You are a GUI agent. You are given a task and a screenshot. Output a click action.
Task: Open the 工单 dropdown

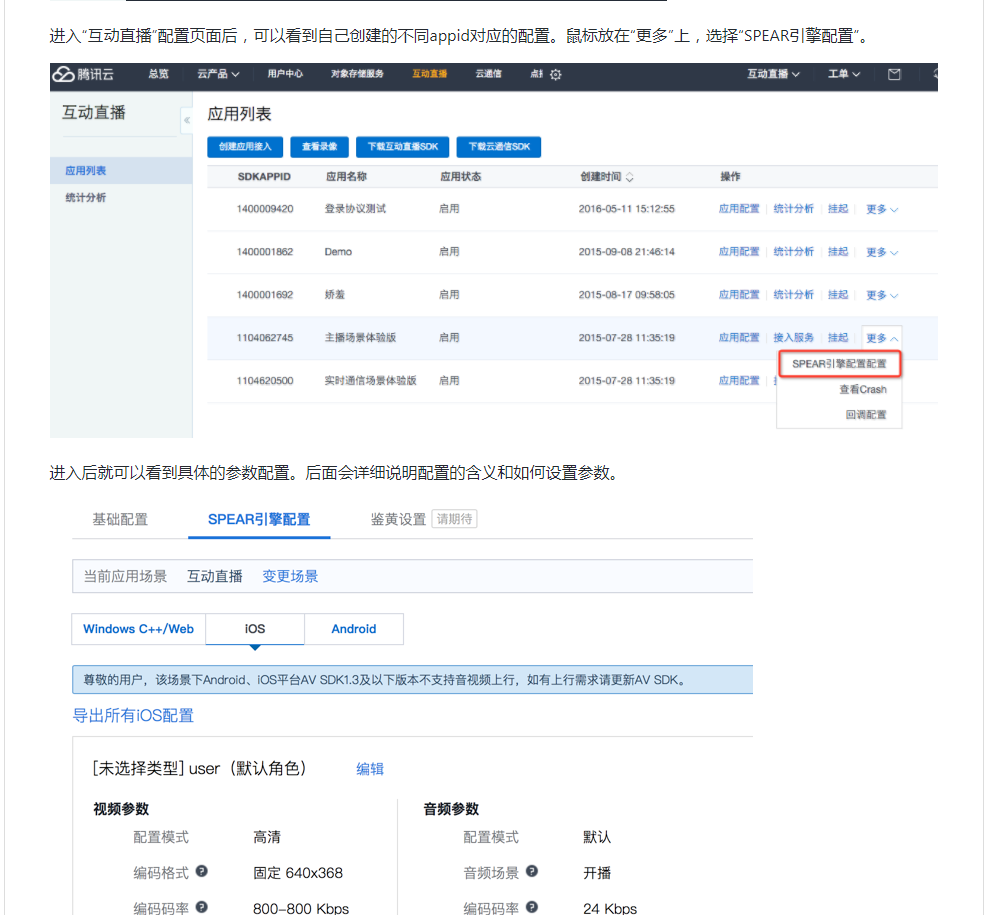(x=844, y=74)
